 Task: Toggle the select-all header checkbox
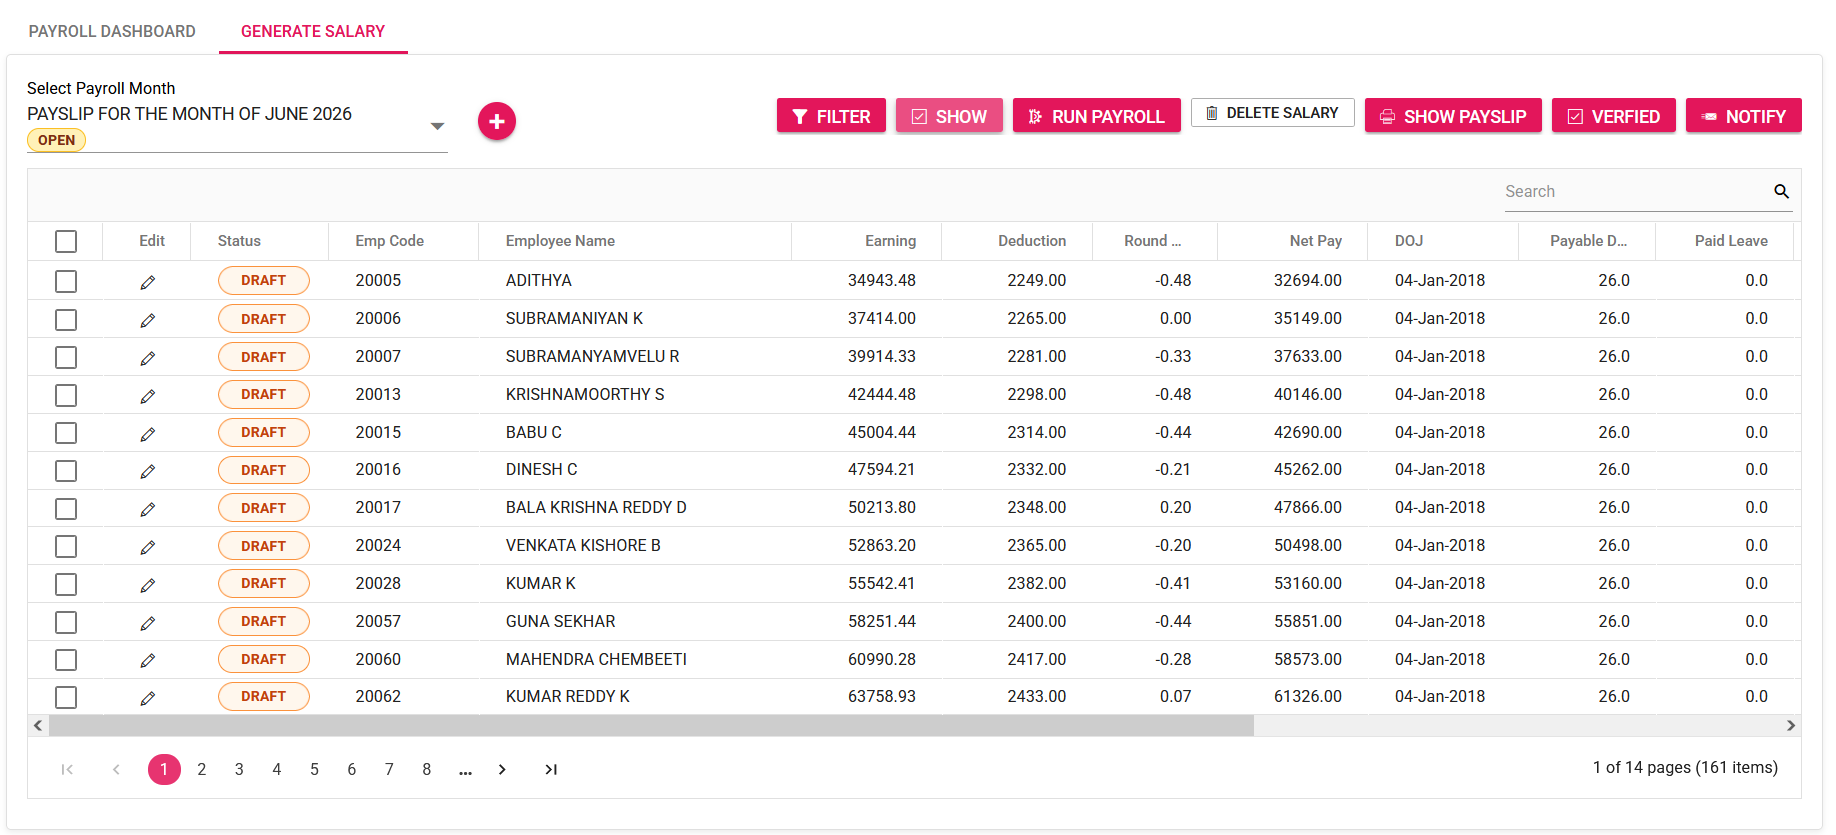[x=66, y=241]
